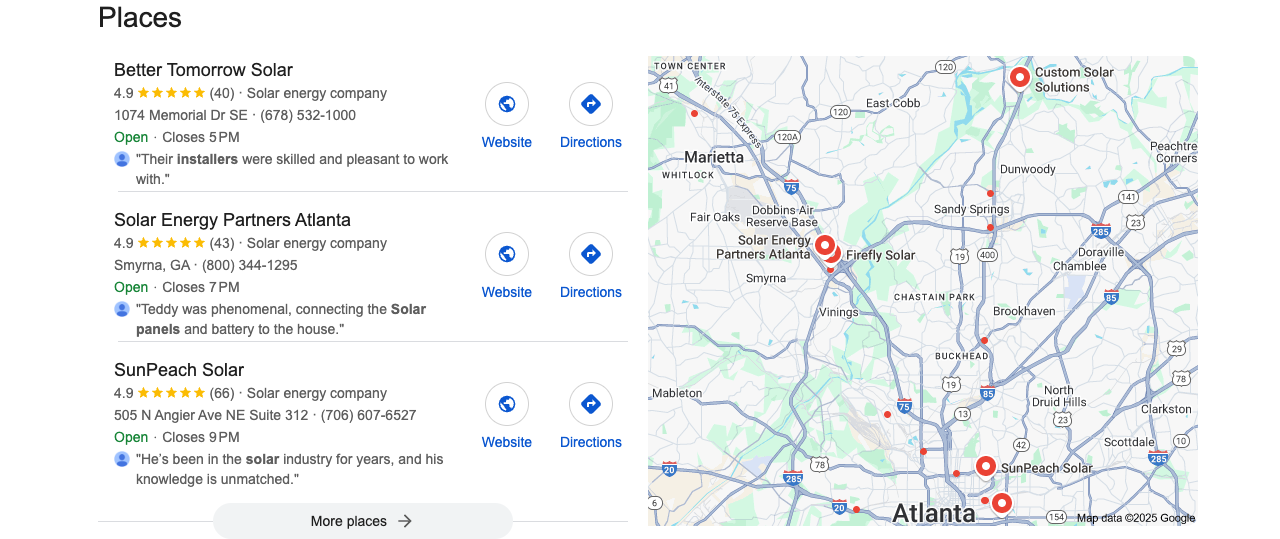Image resolution: width=1280 pixels, height=539 pixels.
Task: Open Solar Energy Partners Atlanta listing title
Action: [232, 220]
